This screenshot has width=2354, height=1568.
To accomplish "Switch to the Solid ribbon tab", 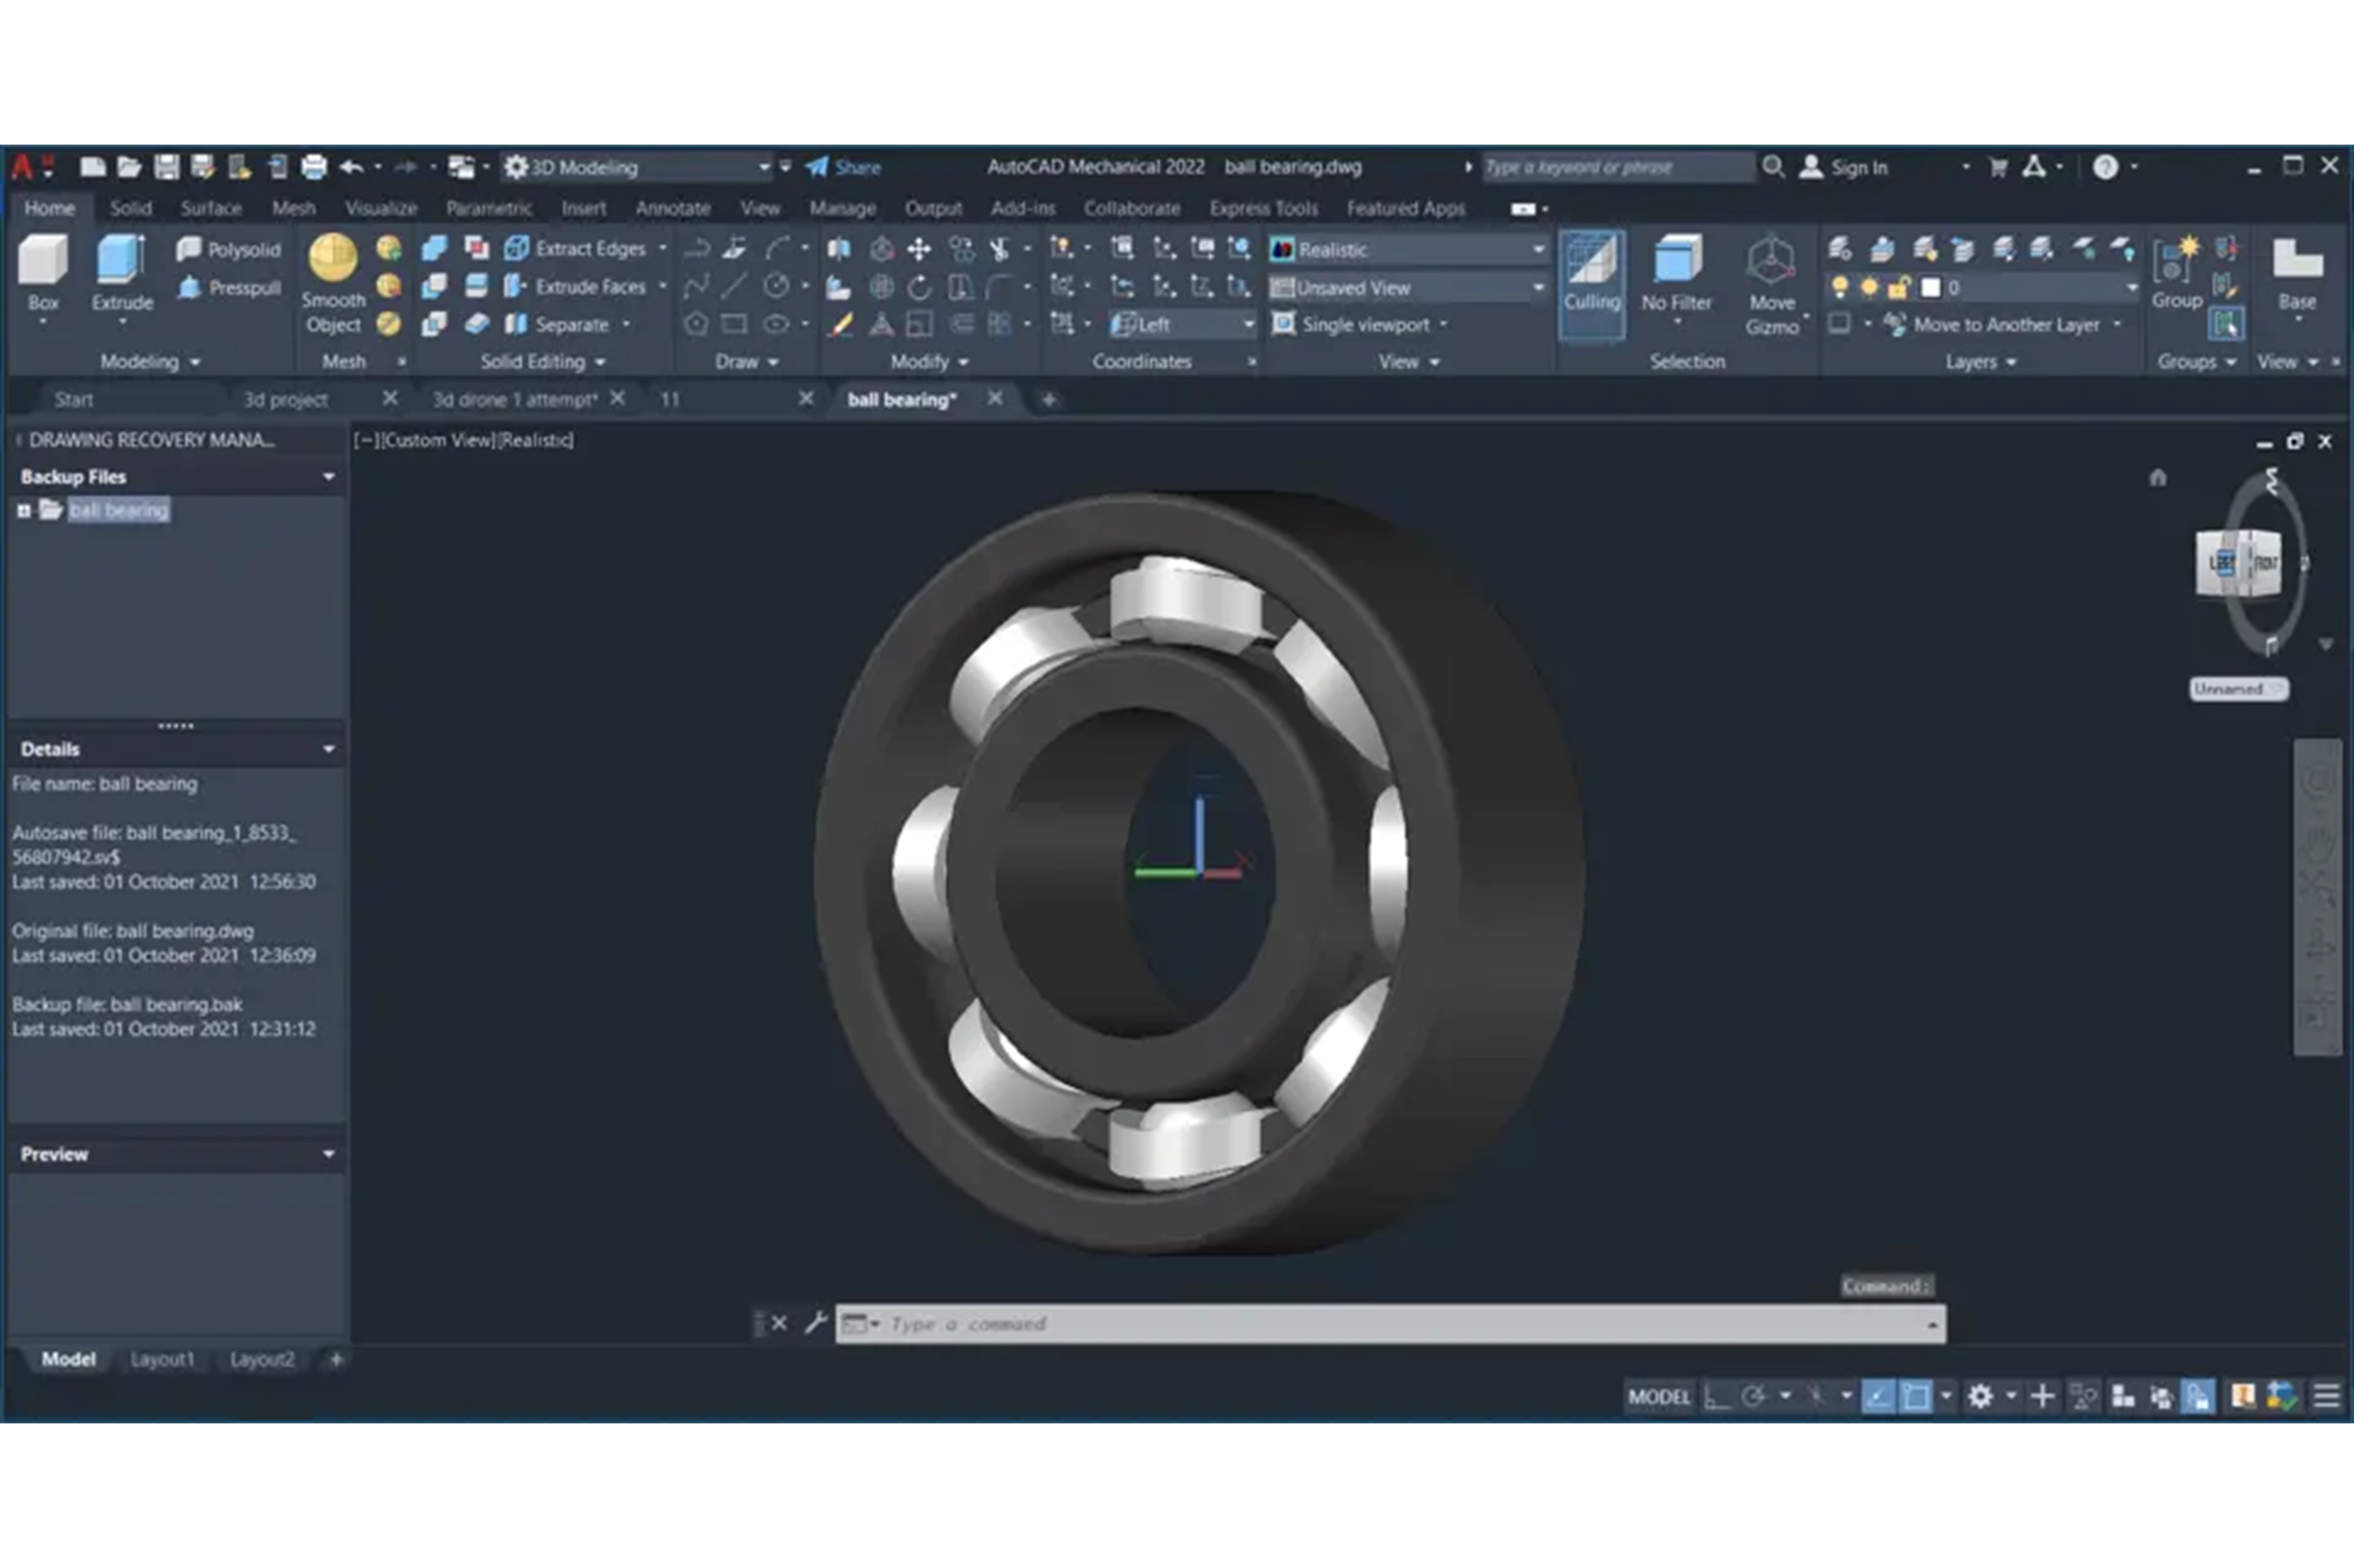I will [x=130, y=208].
